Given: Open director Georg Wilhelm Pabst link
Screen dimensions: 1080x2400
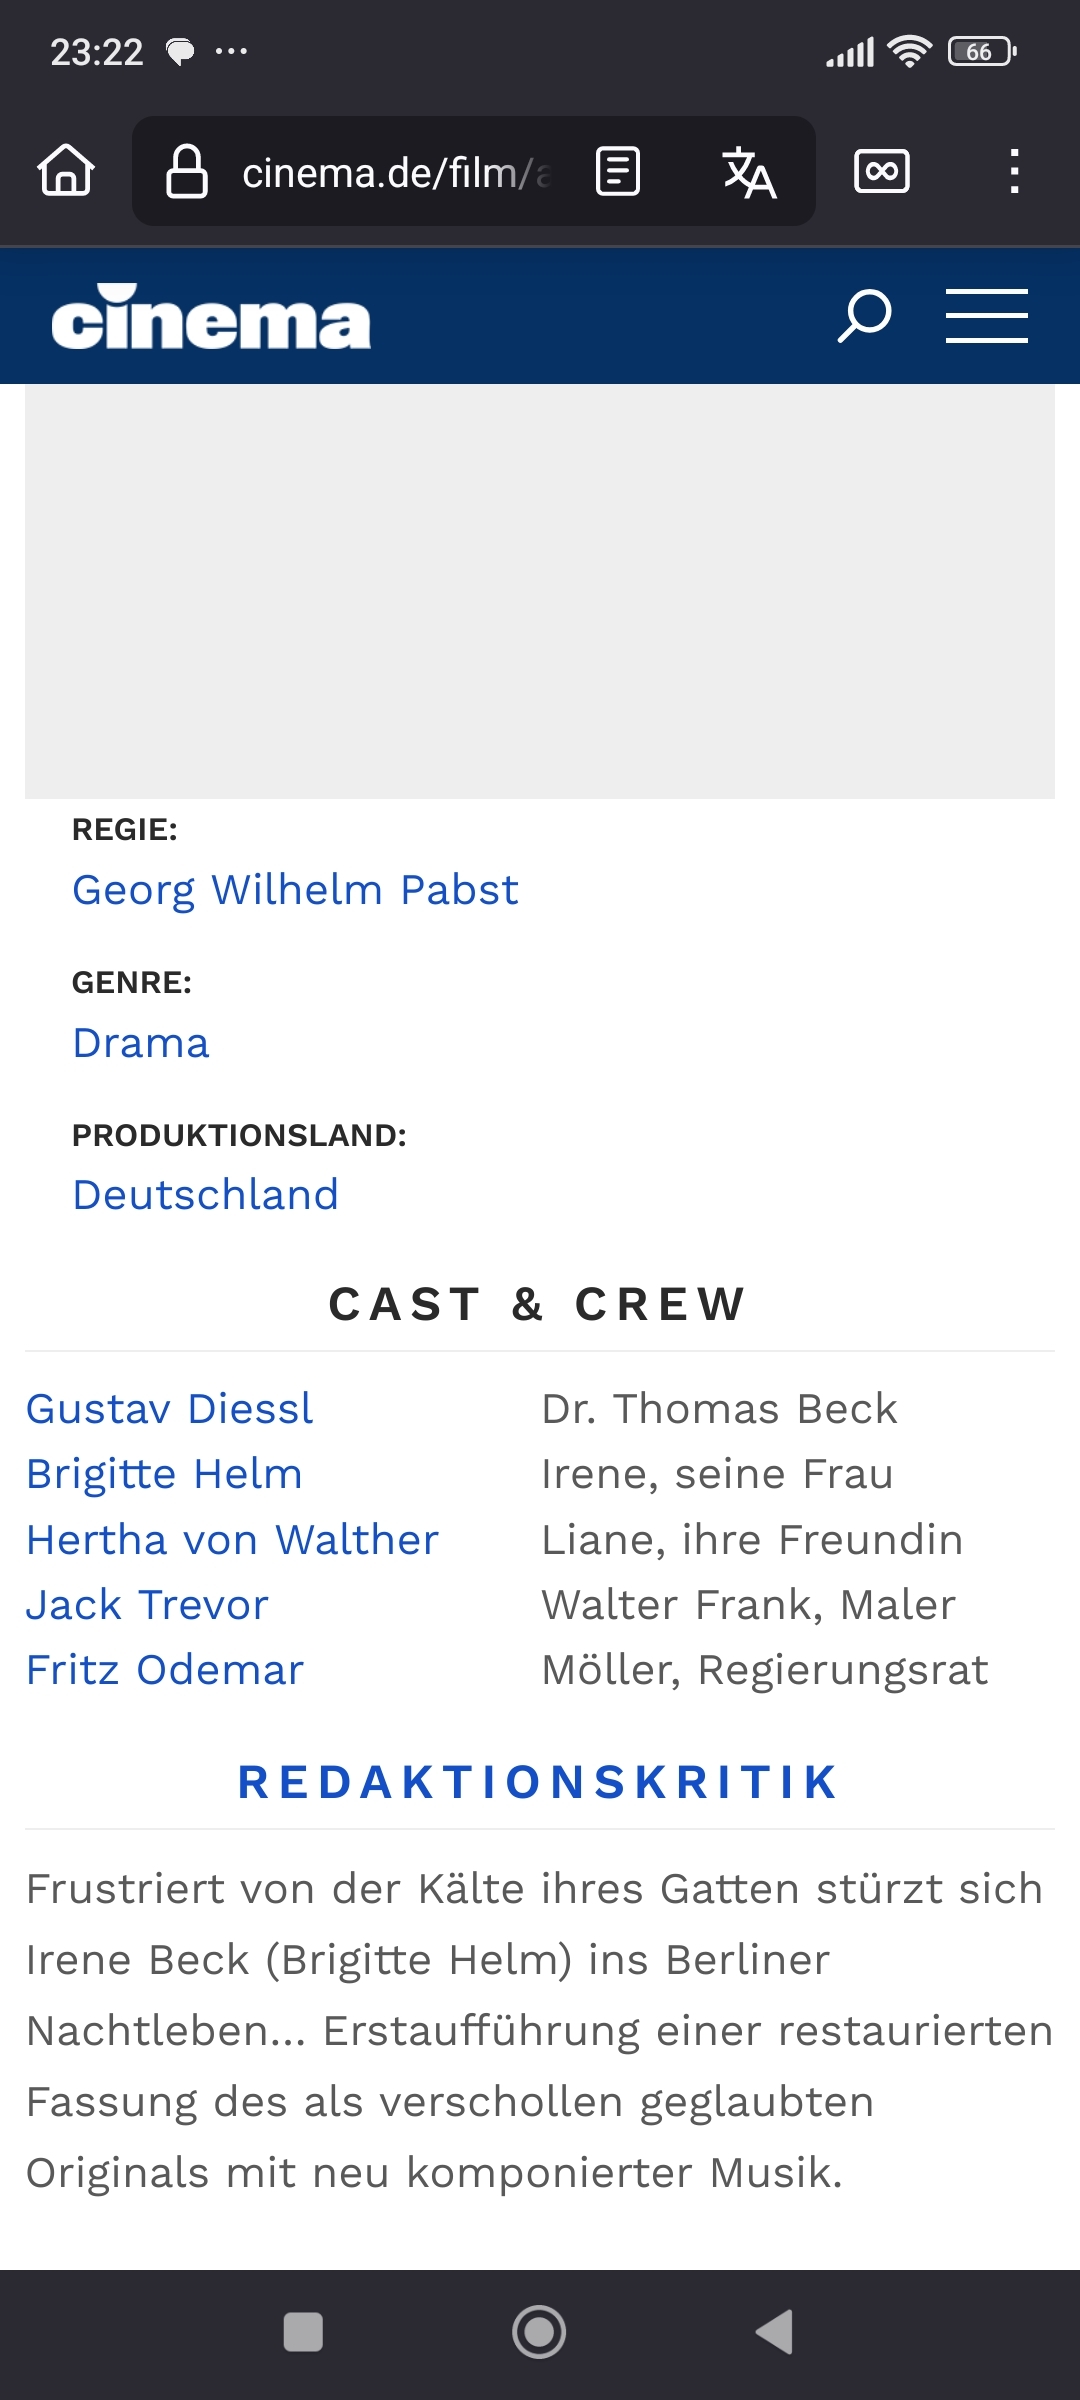Looking at the screenshot, I should [295, 890].
